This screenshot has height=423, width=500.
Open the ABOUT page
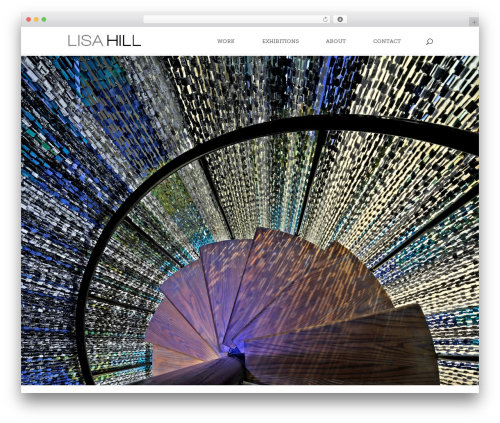[336, 41]
